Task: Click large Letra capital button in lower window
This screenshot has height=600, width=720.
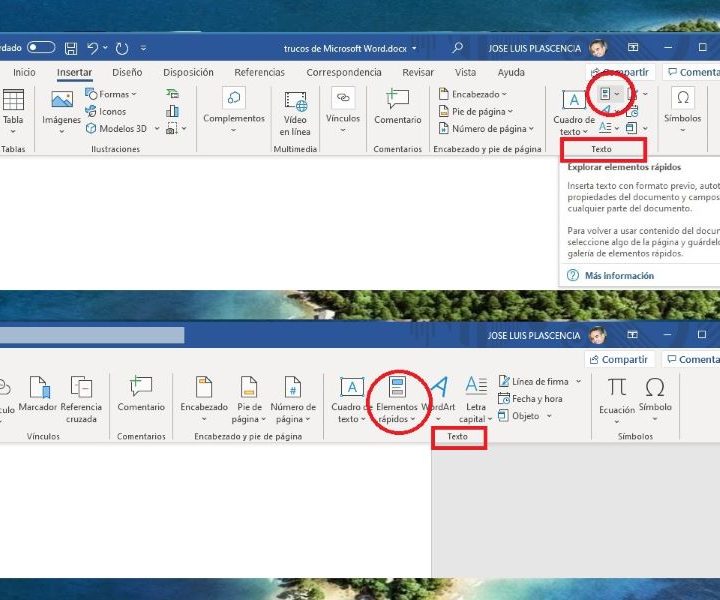Action: tap(476, 399)
